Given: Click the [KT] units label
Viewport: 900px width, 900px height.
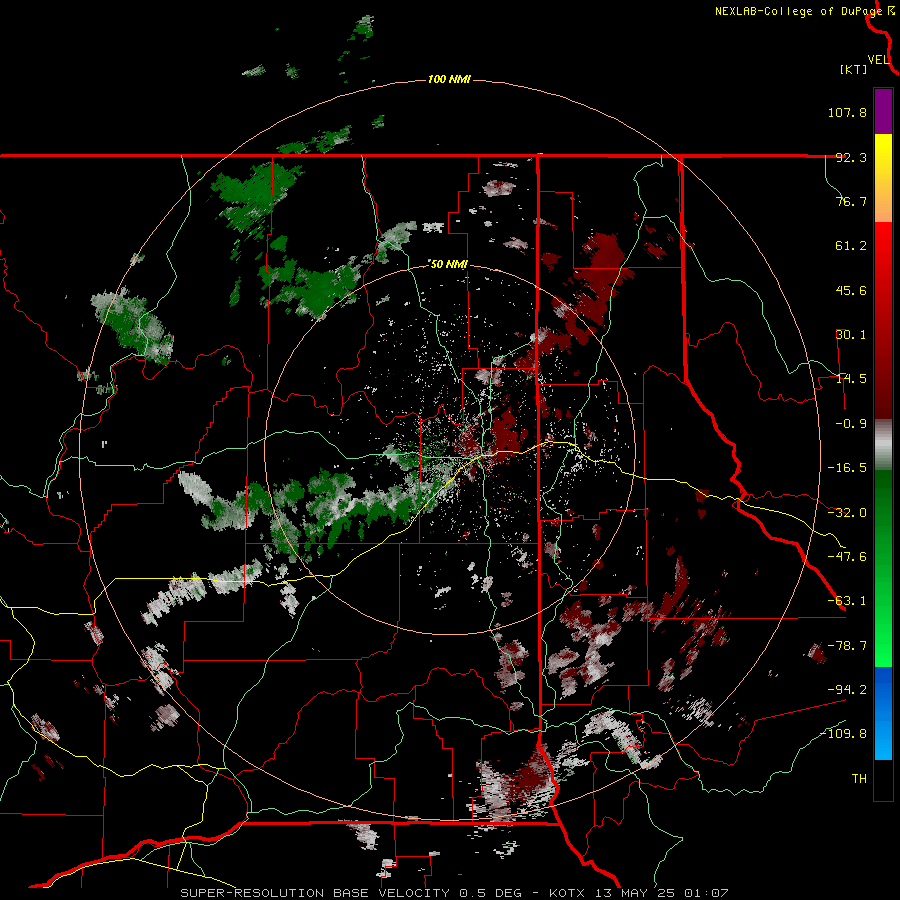Looking at the screenshot, I should coord(854,69).
